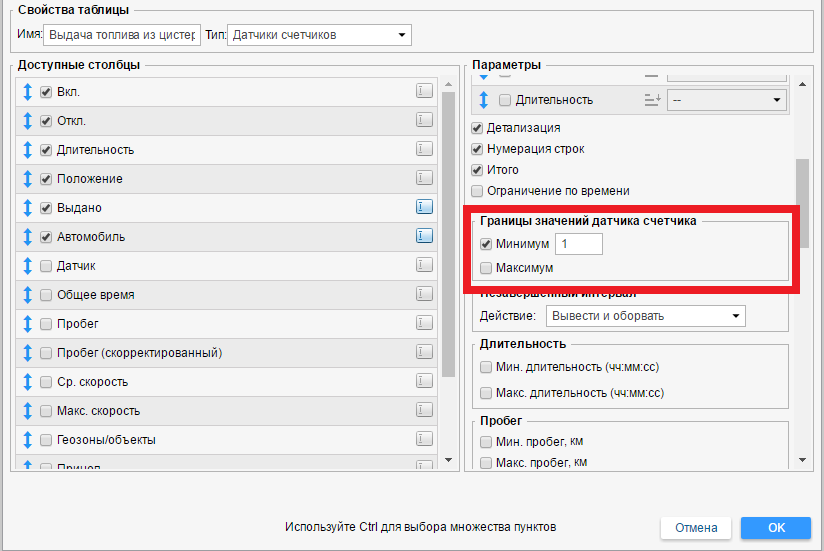Click sort order icon in Длительность parameter row
This screenshot has width=824, height=551.
[653, 100]
